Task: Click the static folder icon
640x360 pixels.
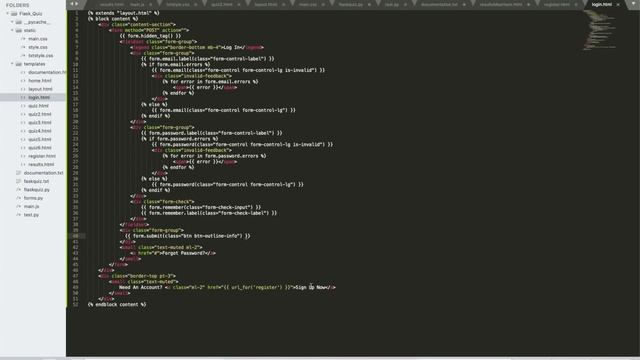Action: tap(19, 30)
